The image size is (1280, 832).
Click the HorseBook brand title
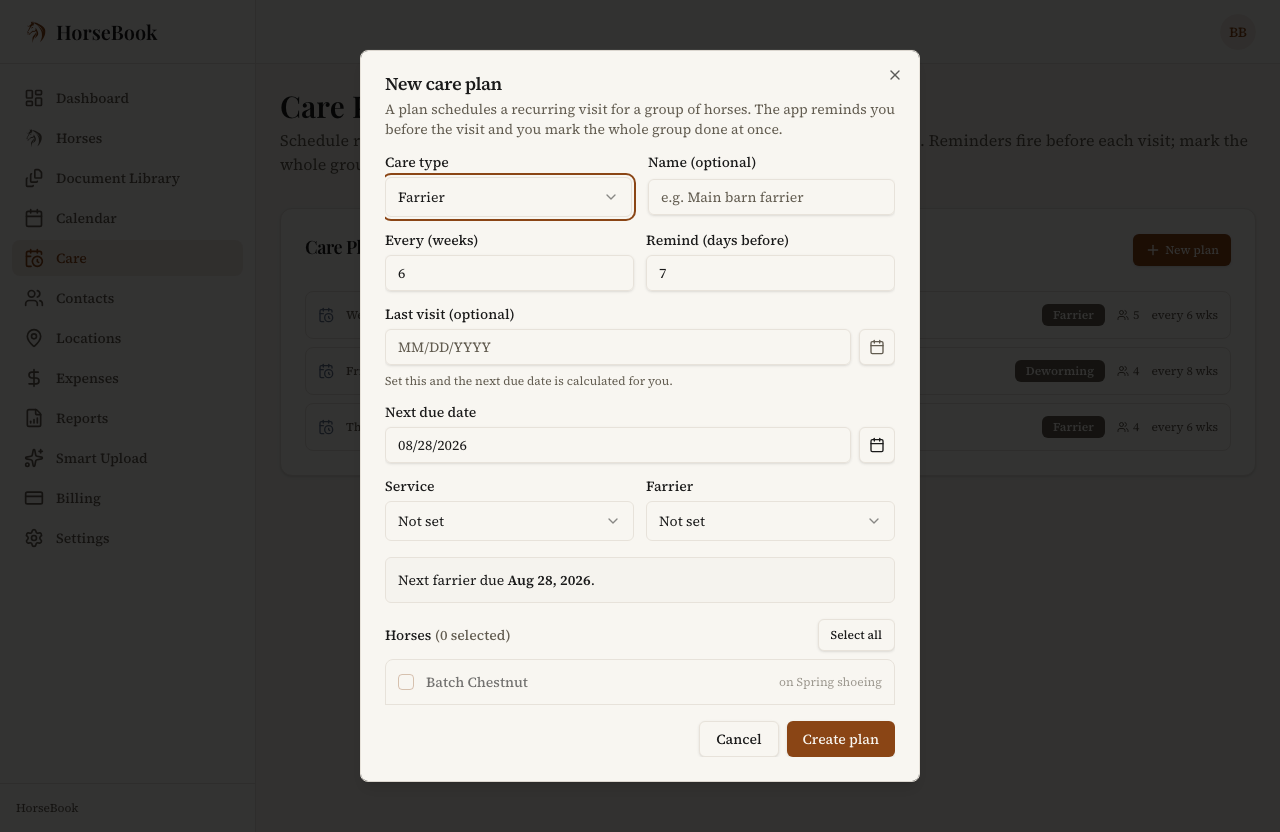(x=107, y=32)
